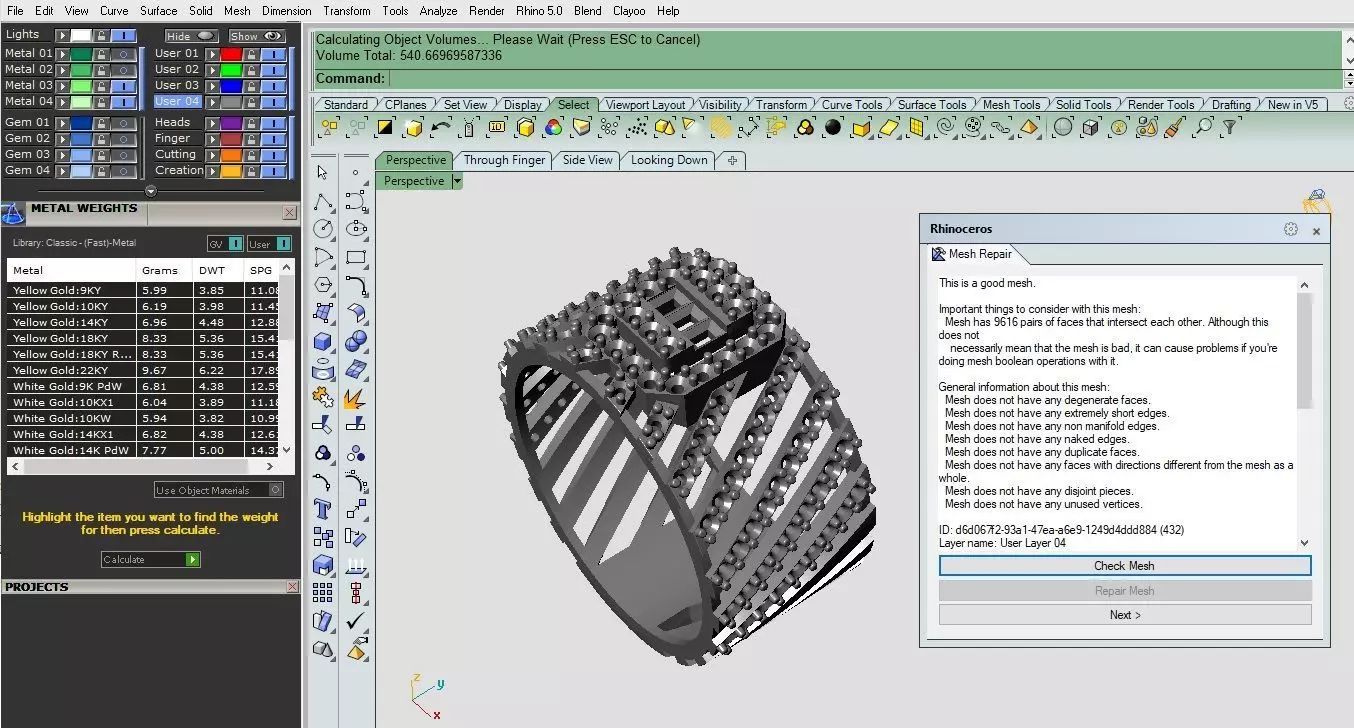Click Gem 01 dark blue swatch
The width and height of the screenshot is (1354, 728).
tap(82, 123)
